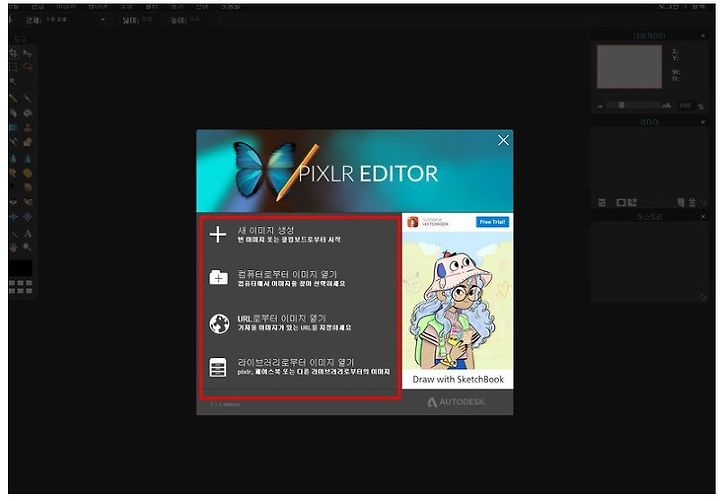Click the zoom out icon in Navigator
Image resolution: width=720 pixels, height=501 pixels.
point(600,106)
